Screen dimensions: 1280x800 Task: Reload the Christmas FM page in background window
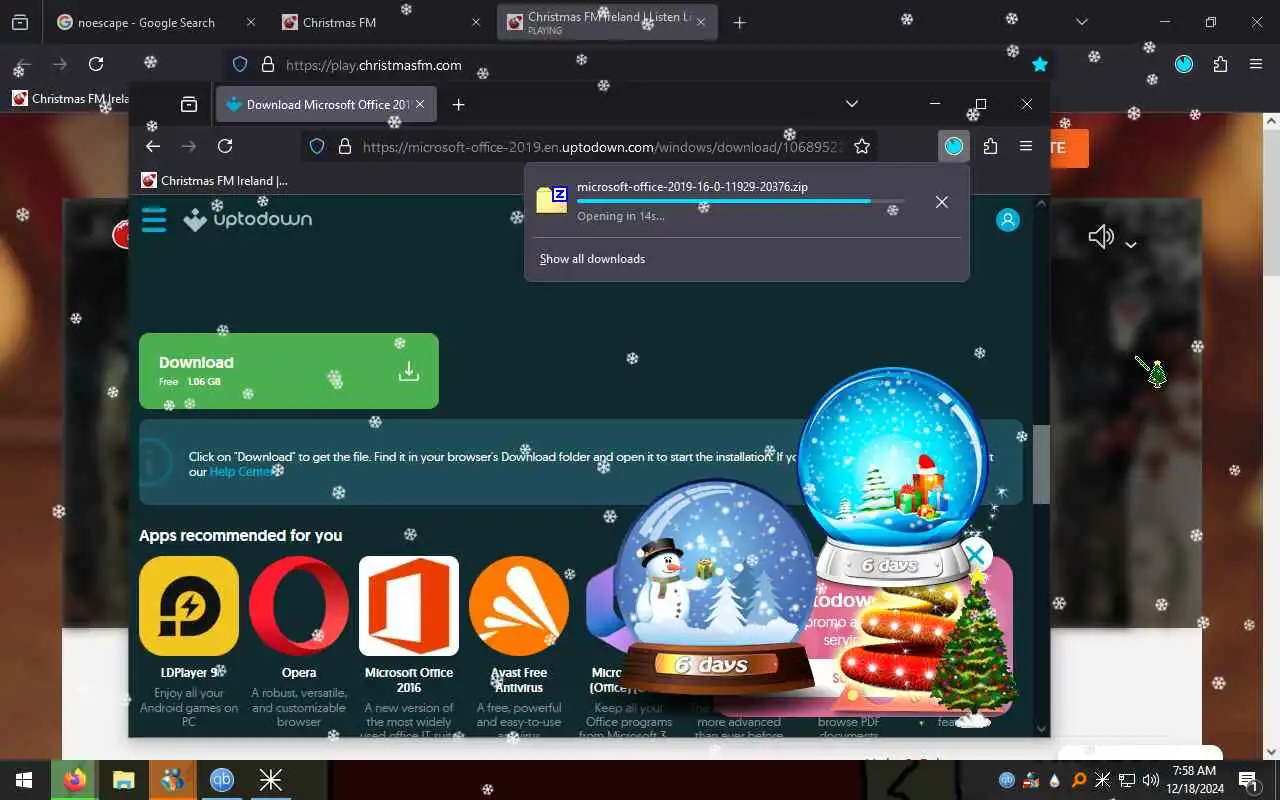[96, 64]
